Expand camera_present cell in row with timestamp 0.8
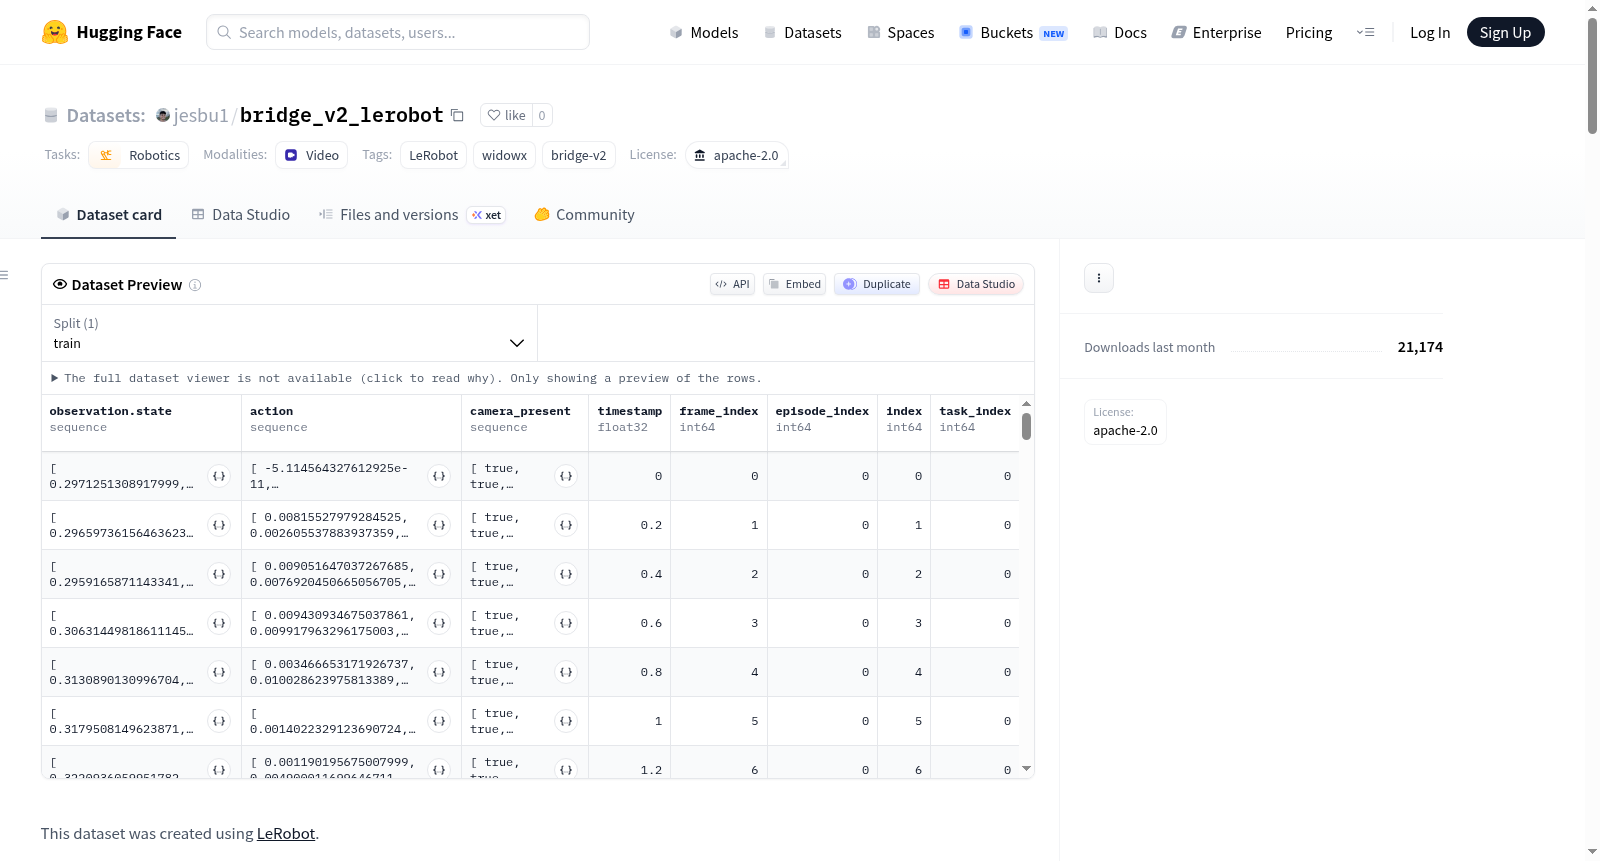This screenshot has width=1600, height=861. point(566,672)
